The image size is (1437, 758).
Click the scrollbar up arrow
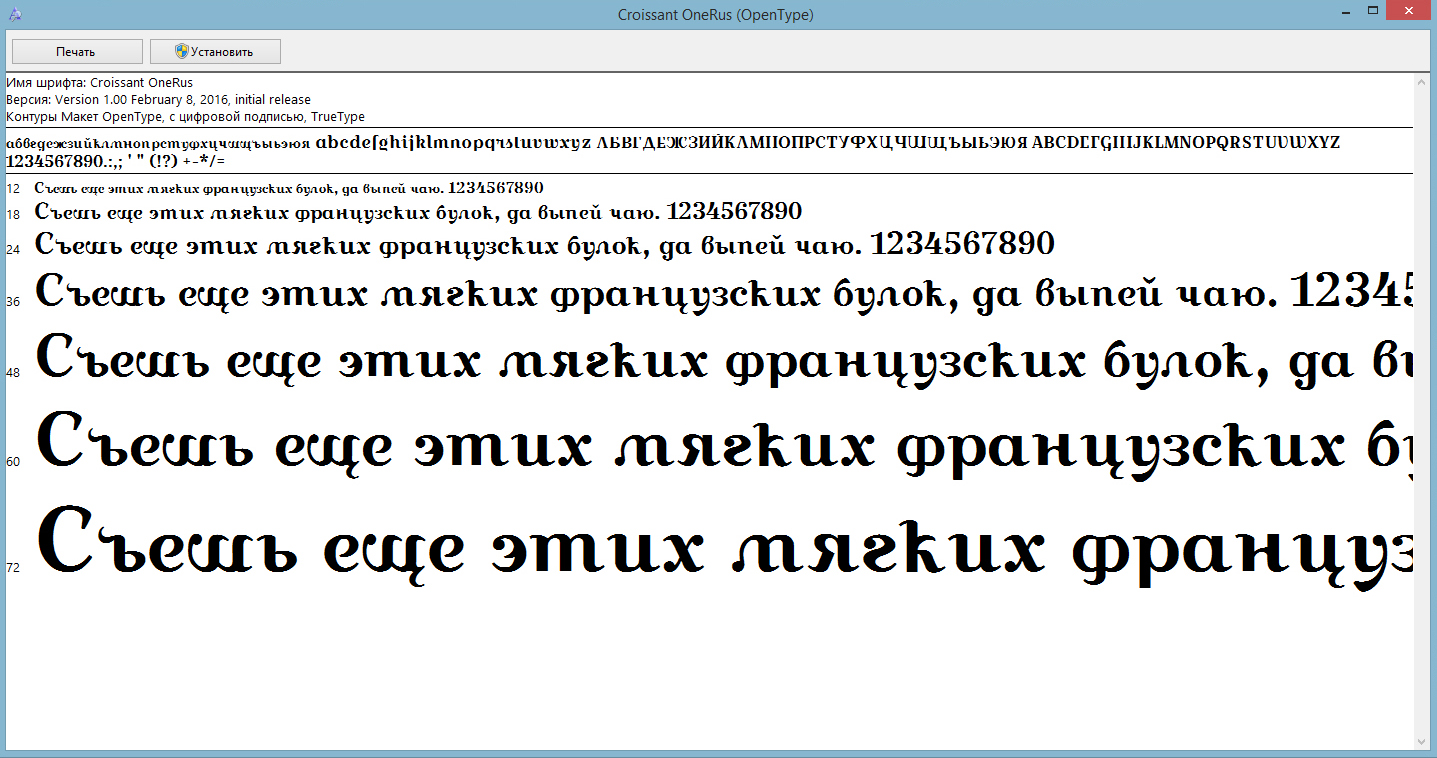1422,82
